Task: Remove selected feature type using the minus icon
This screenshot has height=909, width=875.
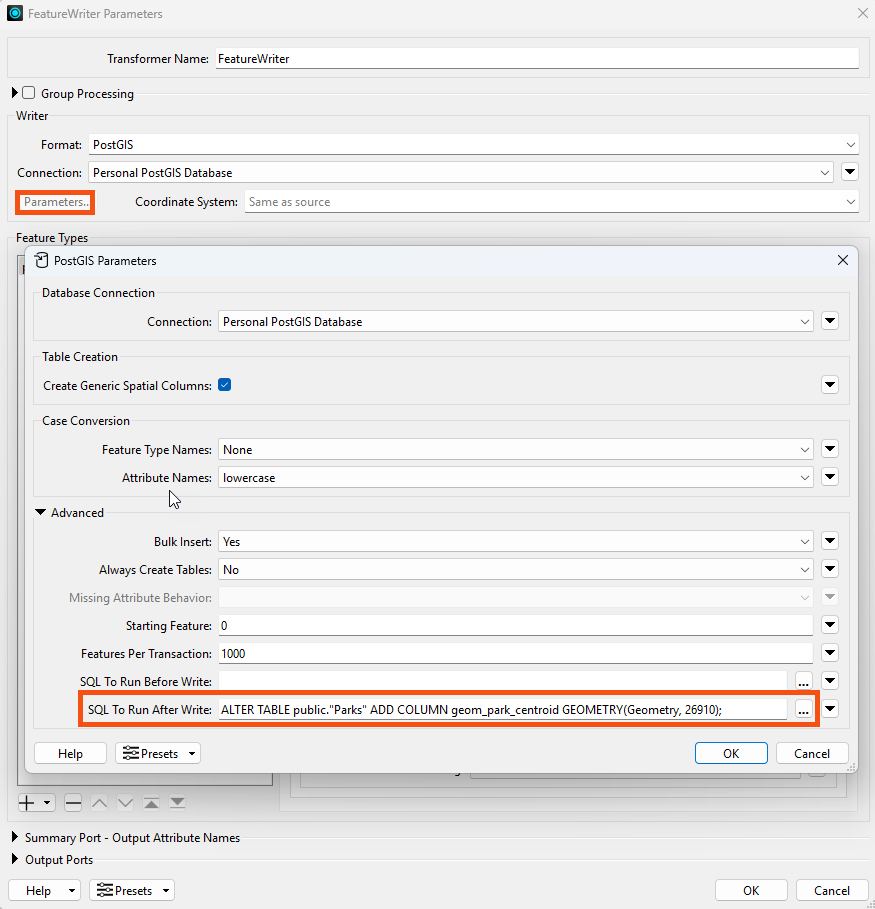Action: [72, 802]
